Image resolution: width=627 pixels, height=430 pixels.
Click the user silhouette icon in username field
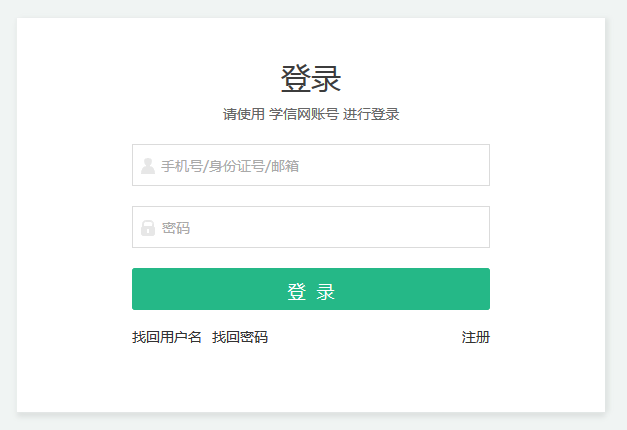coord(148,166)
